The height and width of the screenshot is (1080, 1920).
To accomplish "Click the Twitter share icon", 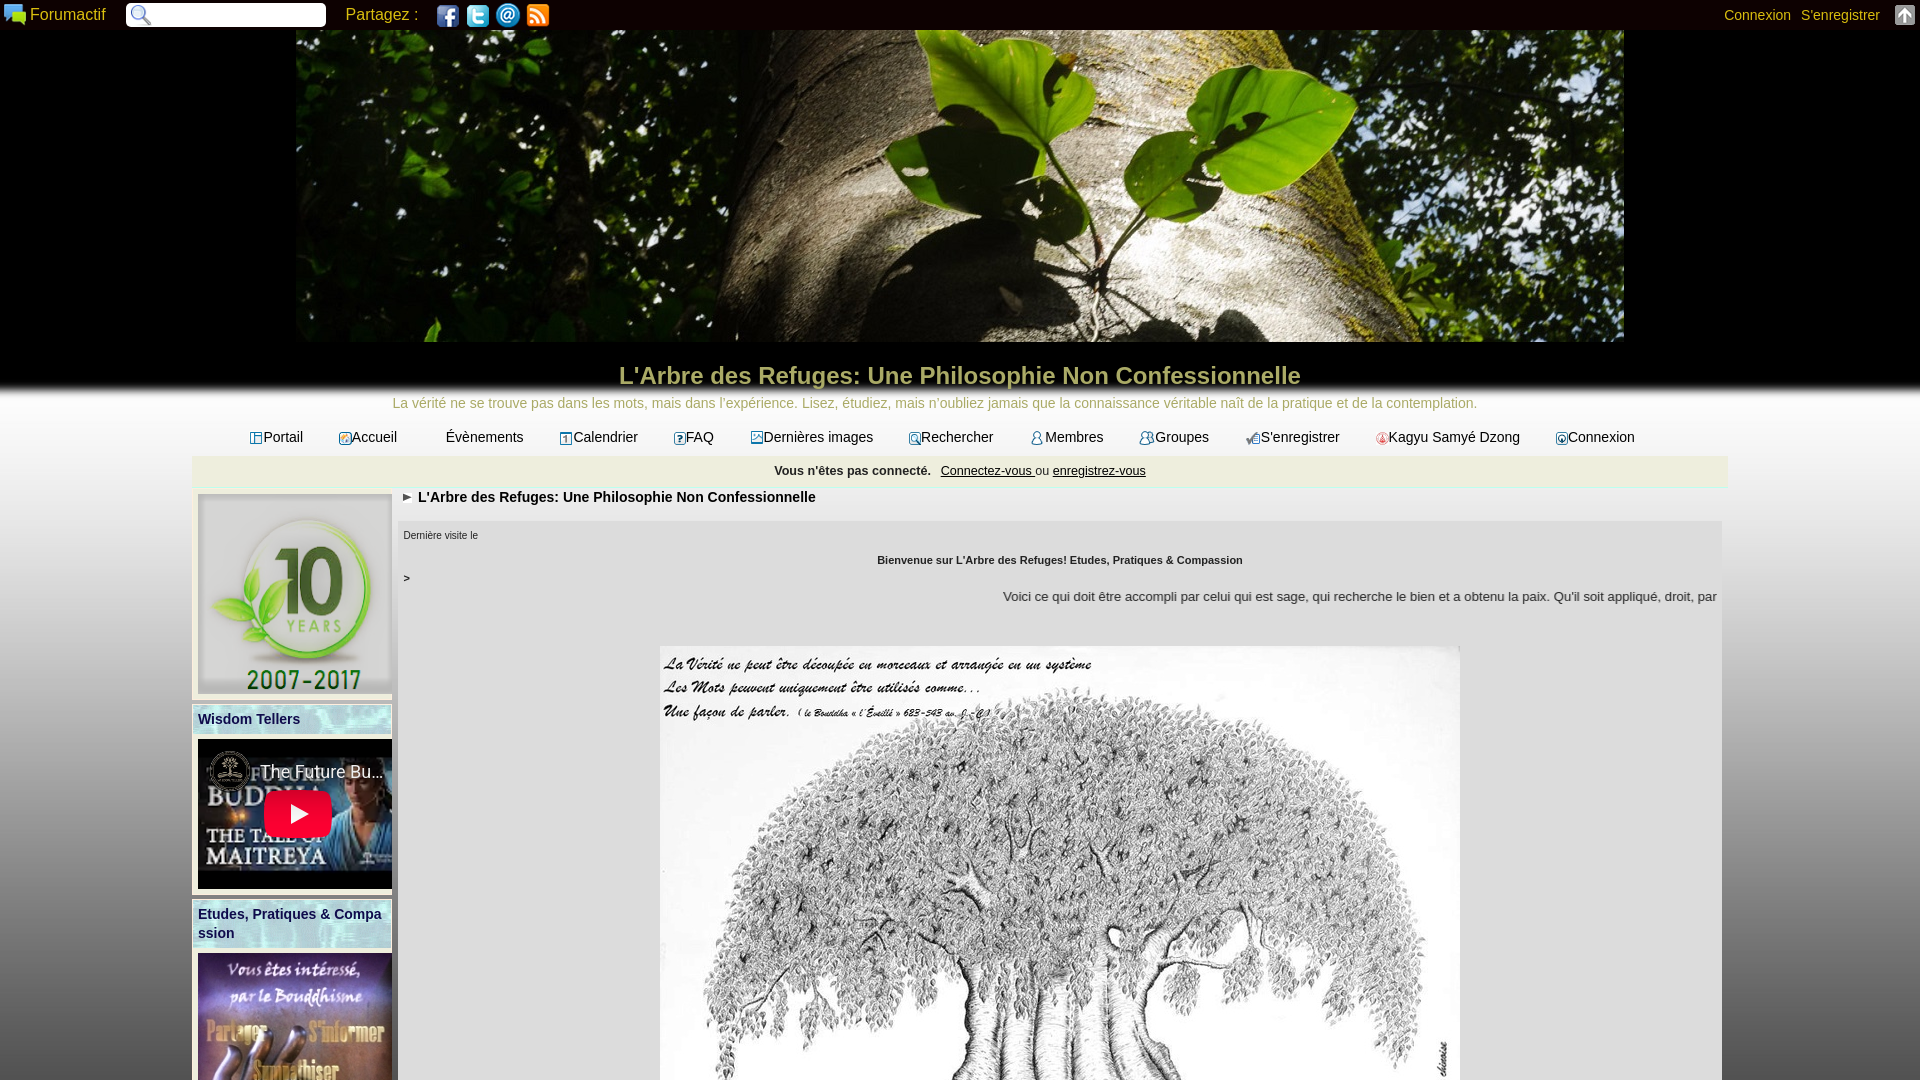I will pyautogui.click(x=477, y=15).
